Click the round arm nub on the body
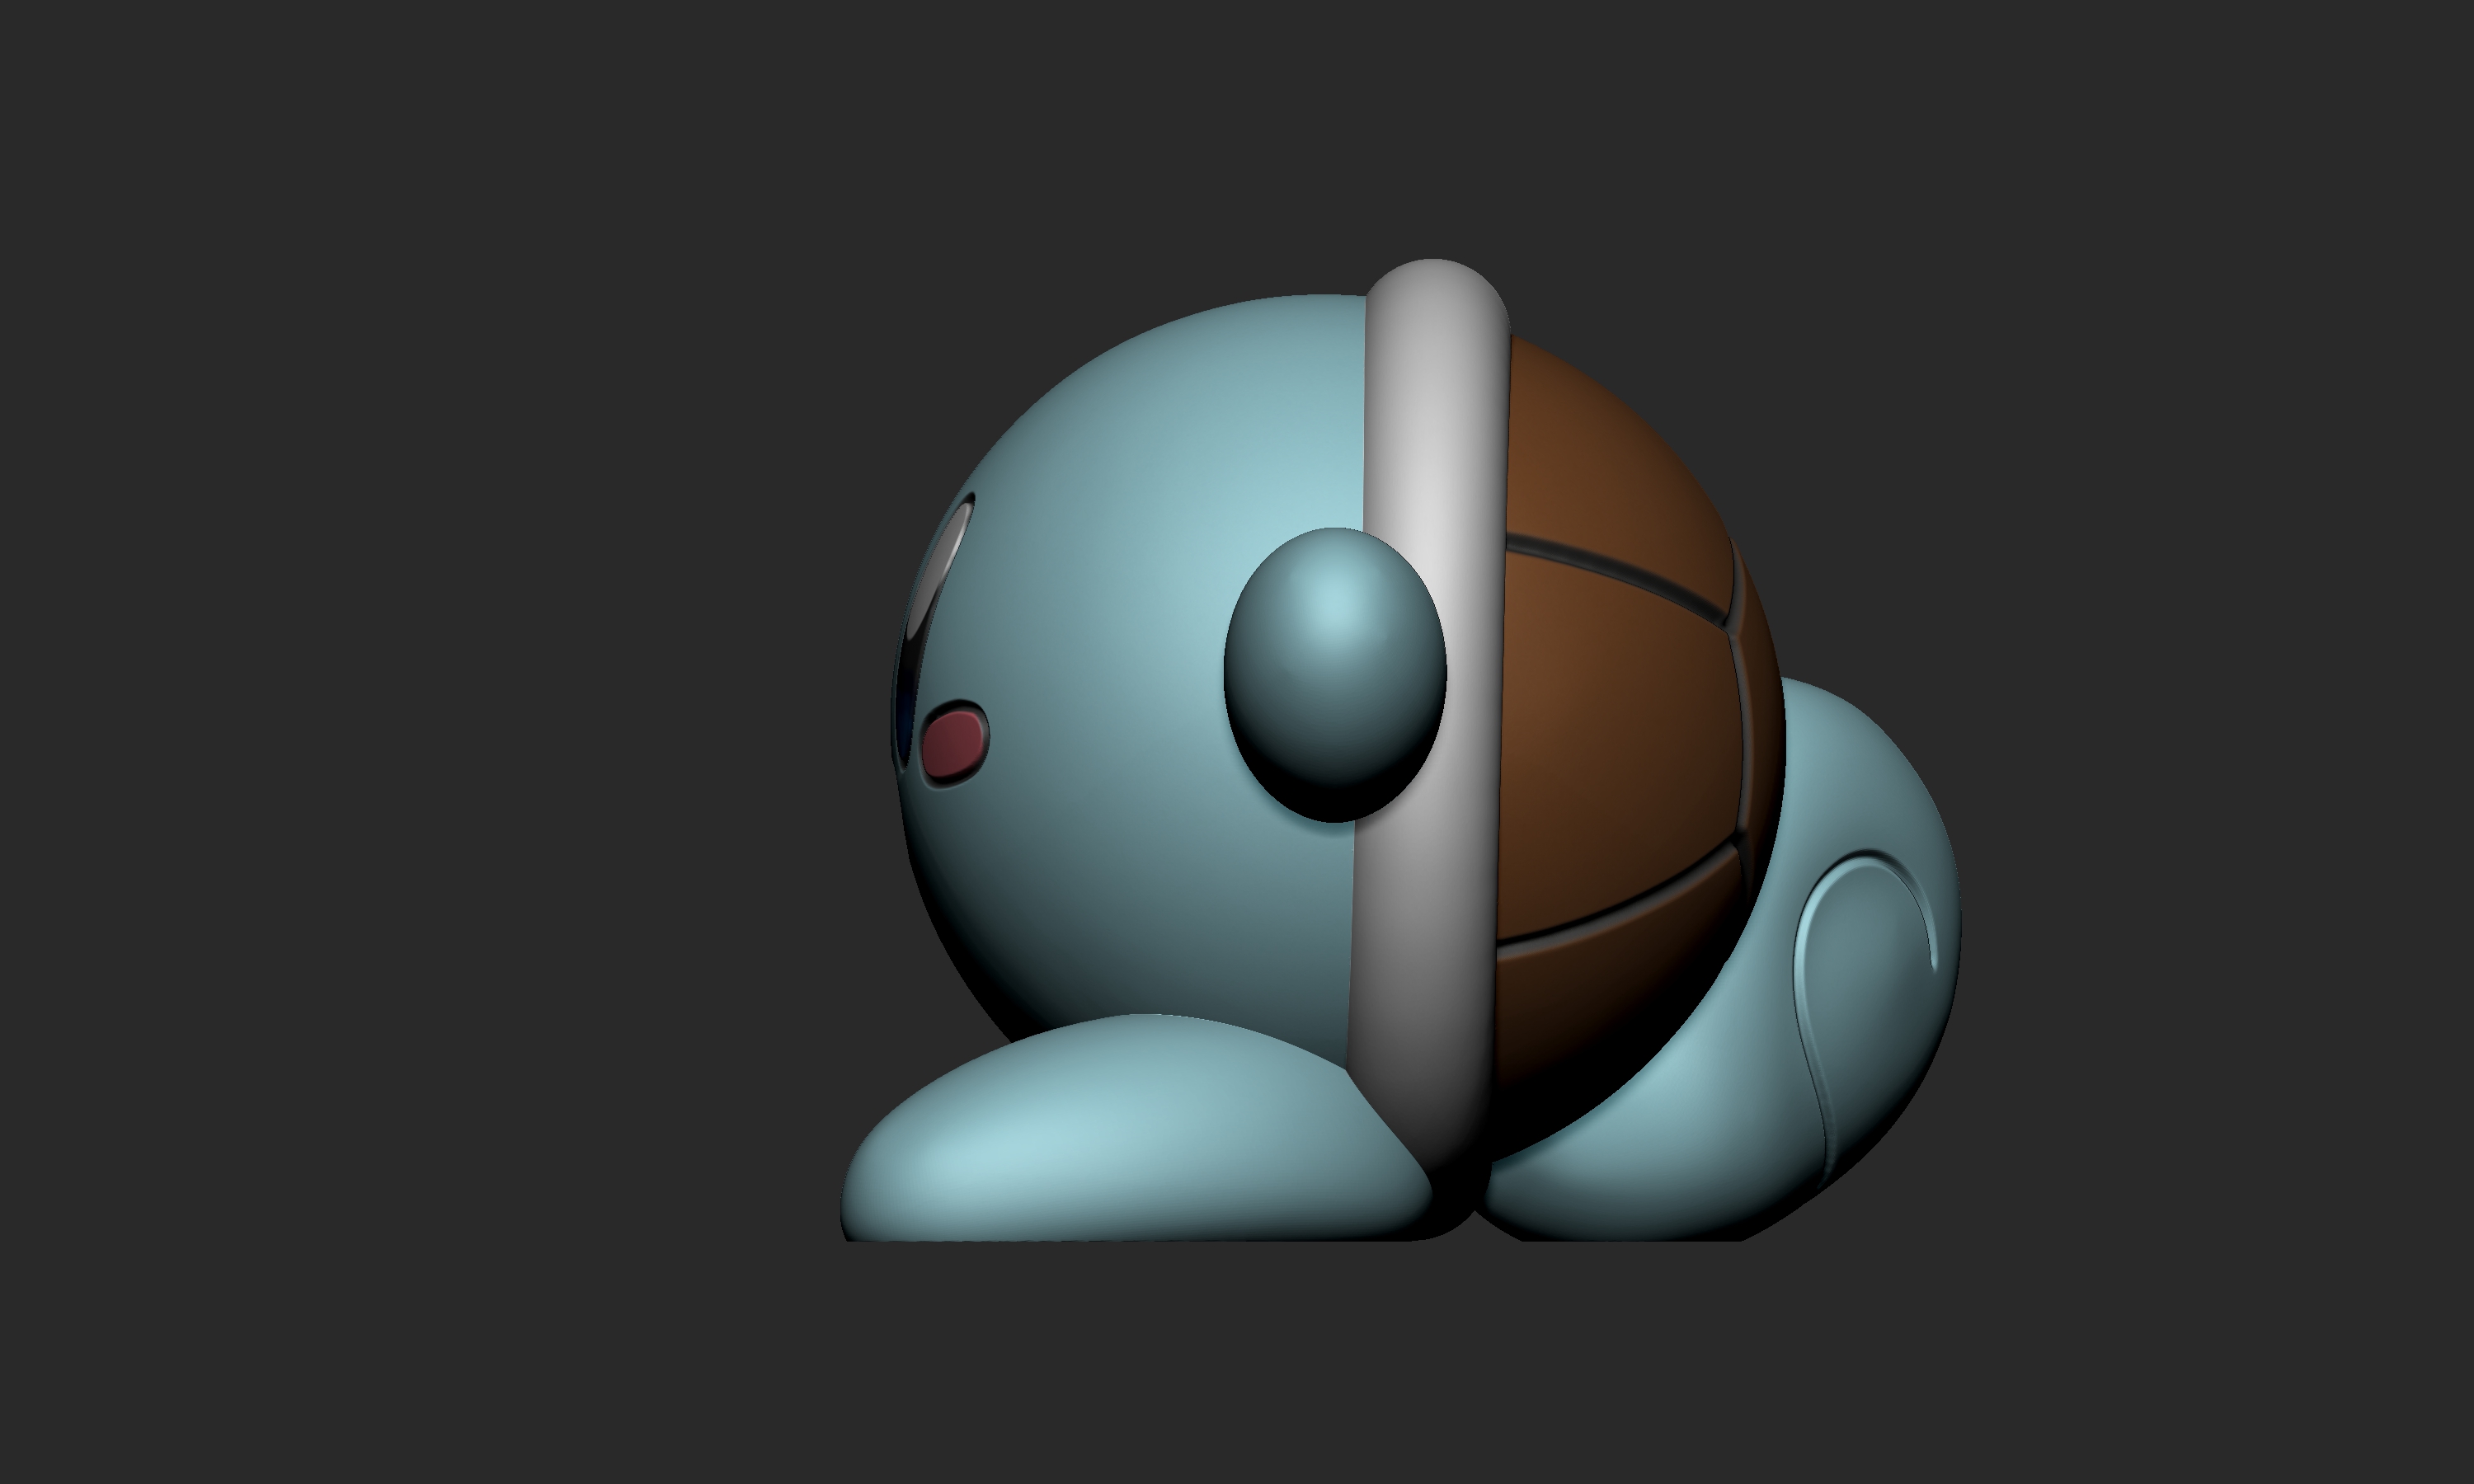2474x1484 pixels. click(1335, 675)
